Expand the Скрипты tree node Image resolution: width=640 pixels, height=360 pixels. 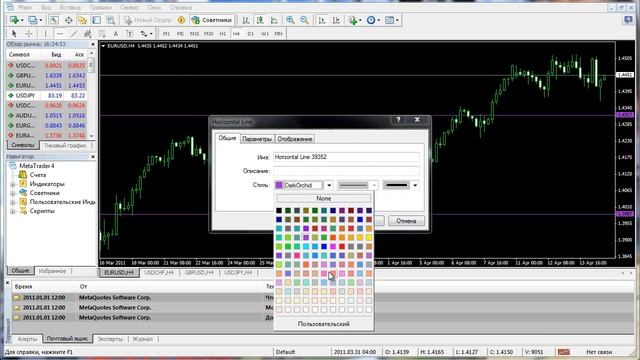click(13, 211)
